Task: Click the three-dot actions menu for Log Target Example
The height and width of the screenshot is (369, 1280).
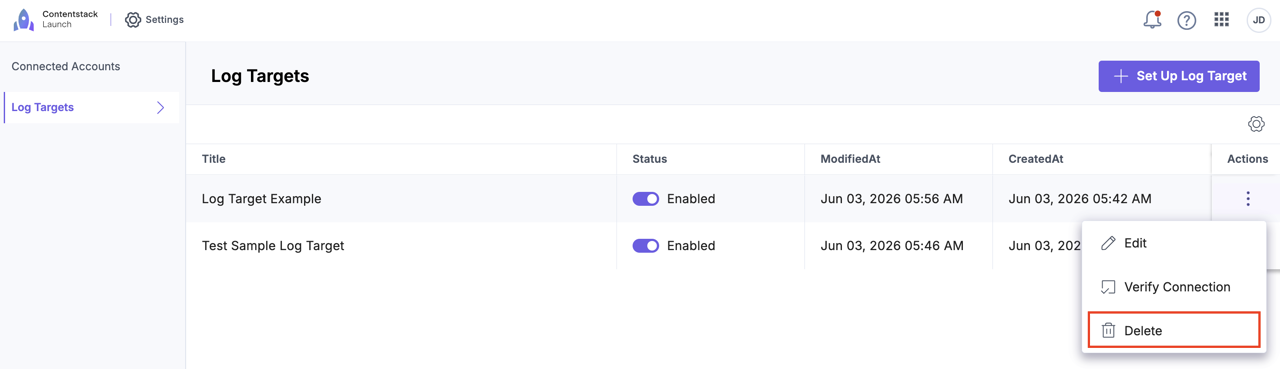Action: 1248,199
